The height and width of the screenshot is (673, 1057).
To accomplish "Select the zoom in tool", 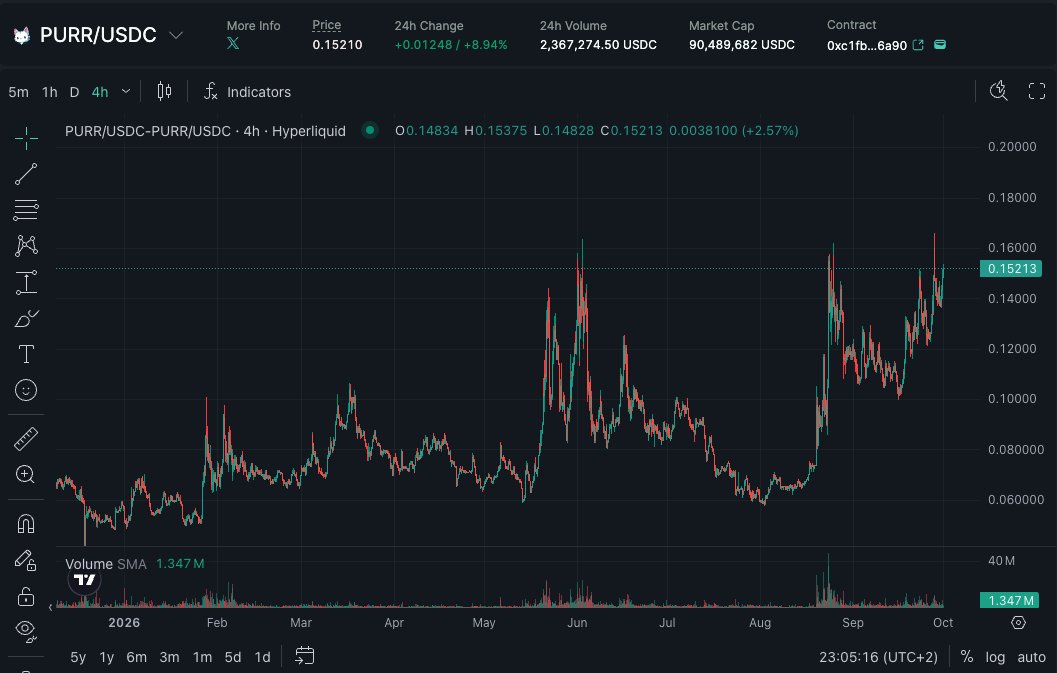I will click(26, 474).
